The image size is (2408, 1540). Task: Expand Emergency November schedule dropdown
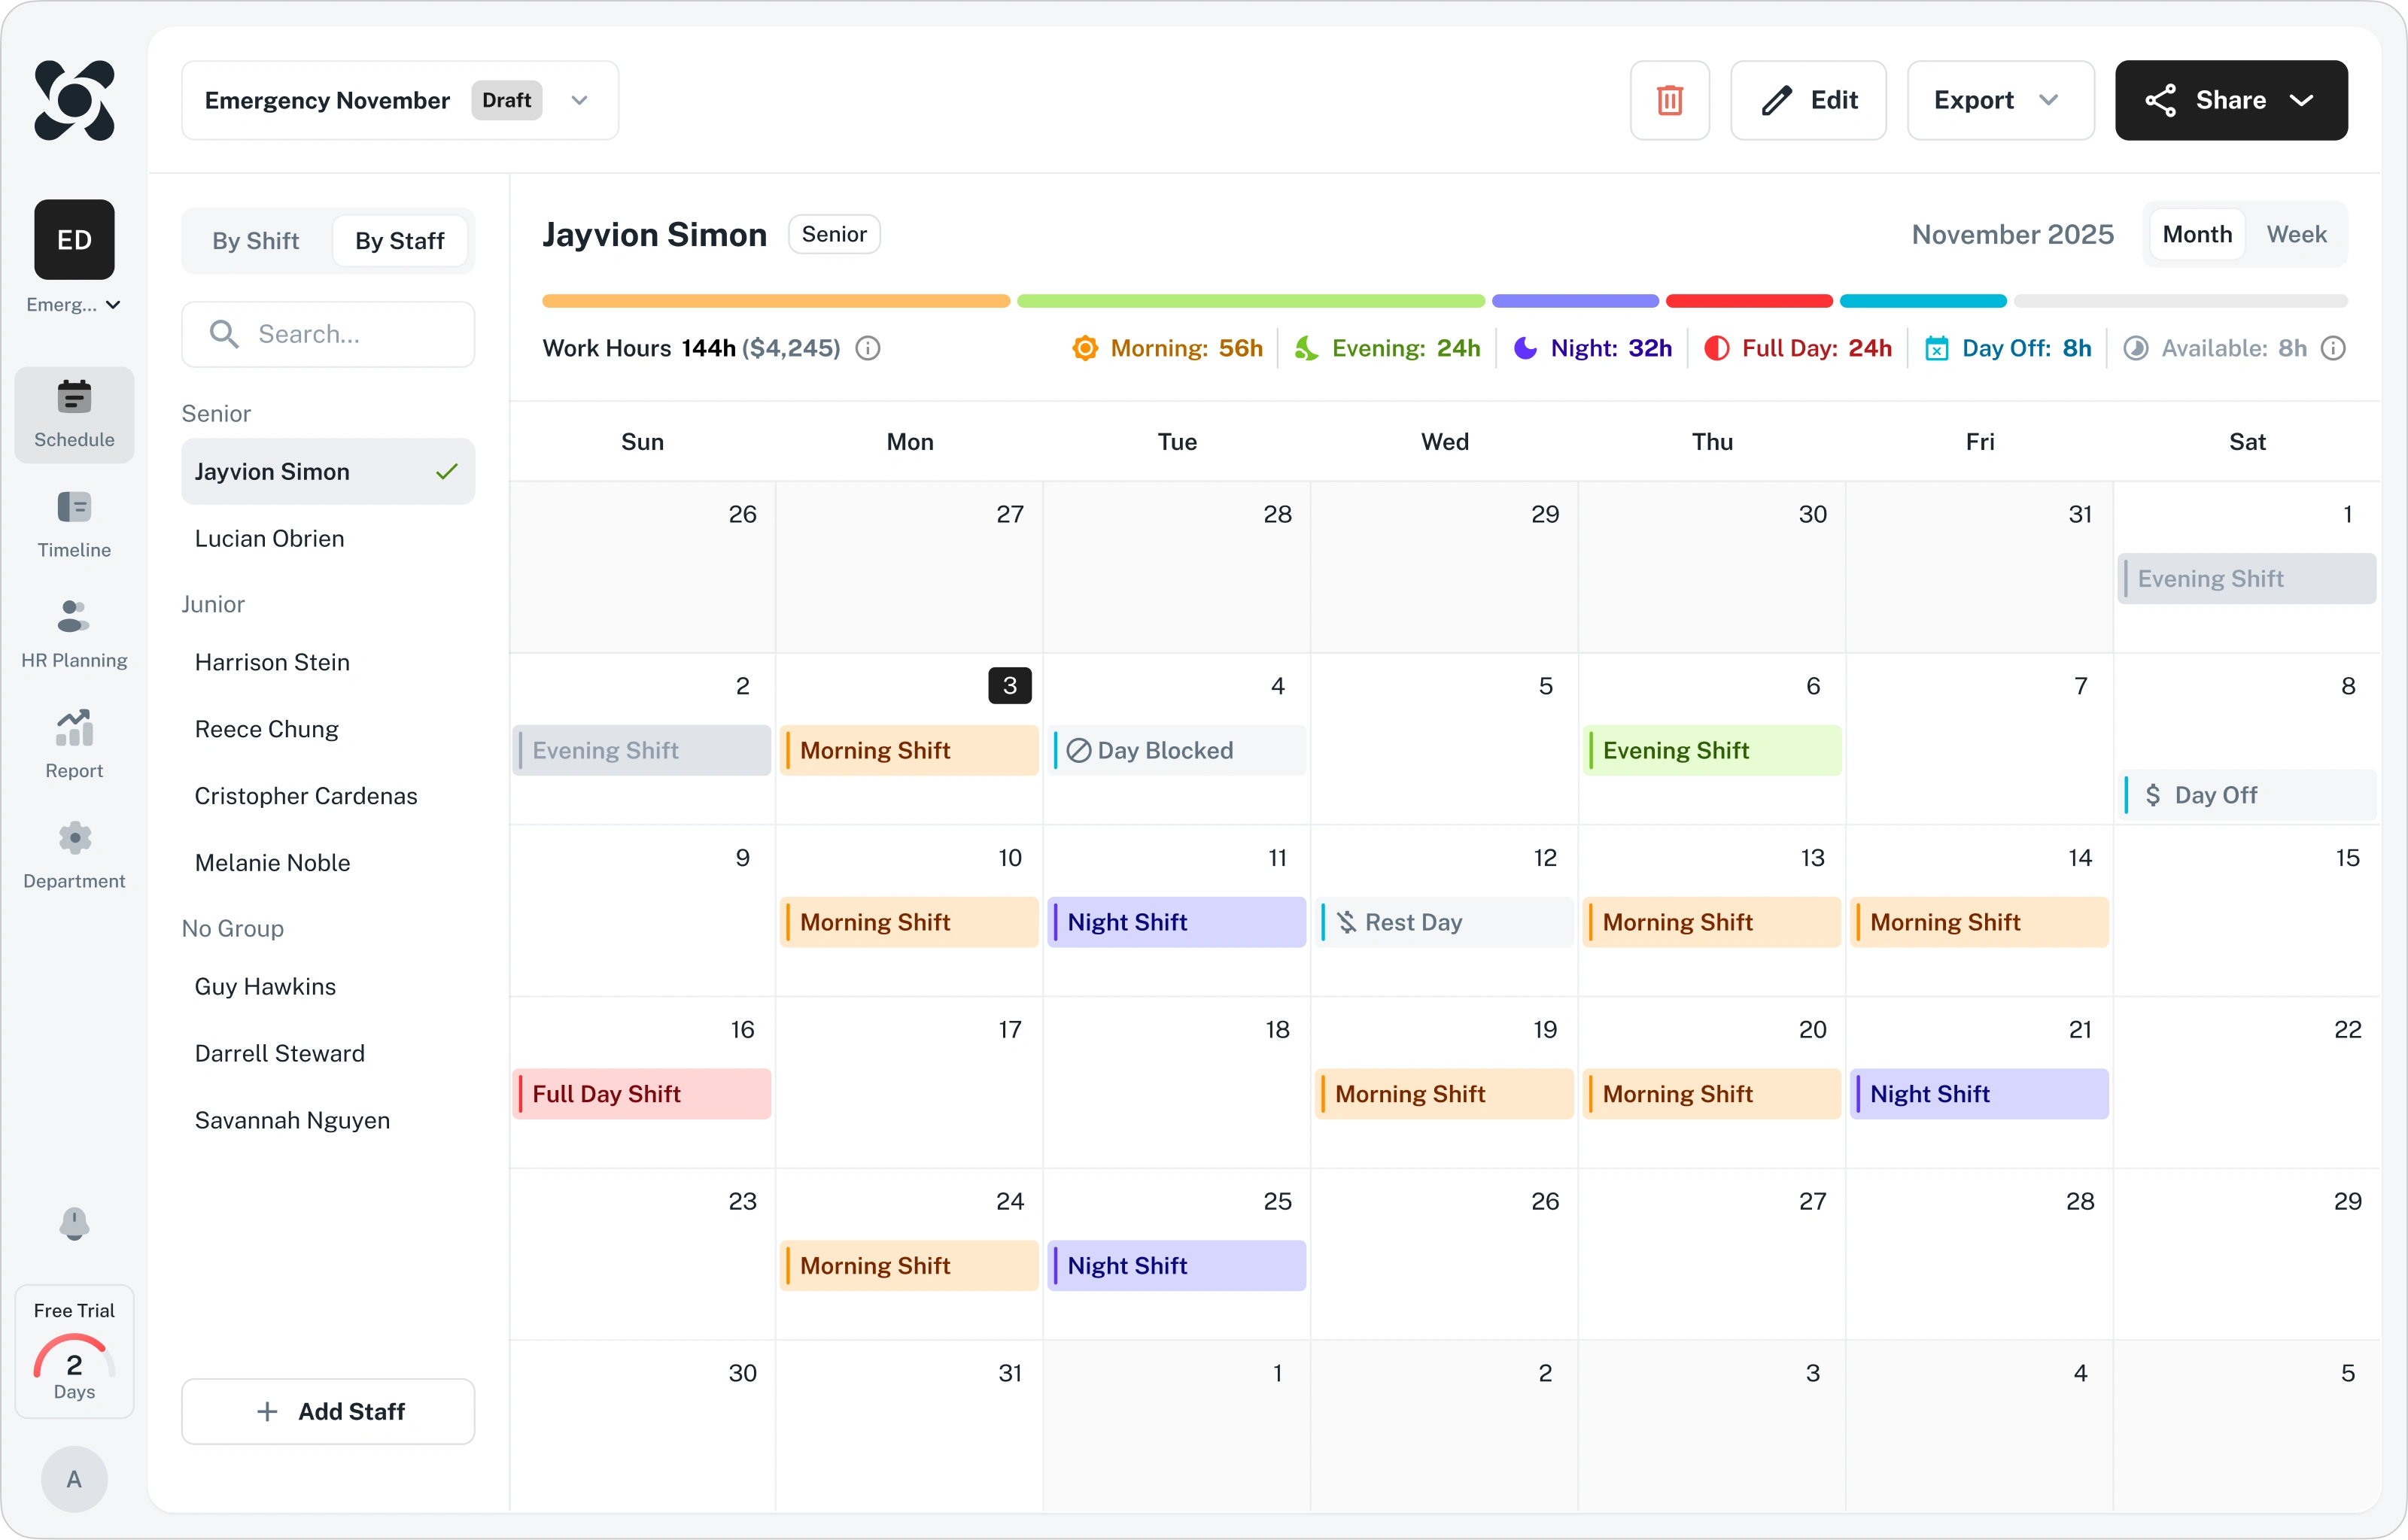[x=579, y=100]
